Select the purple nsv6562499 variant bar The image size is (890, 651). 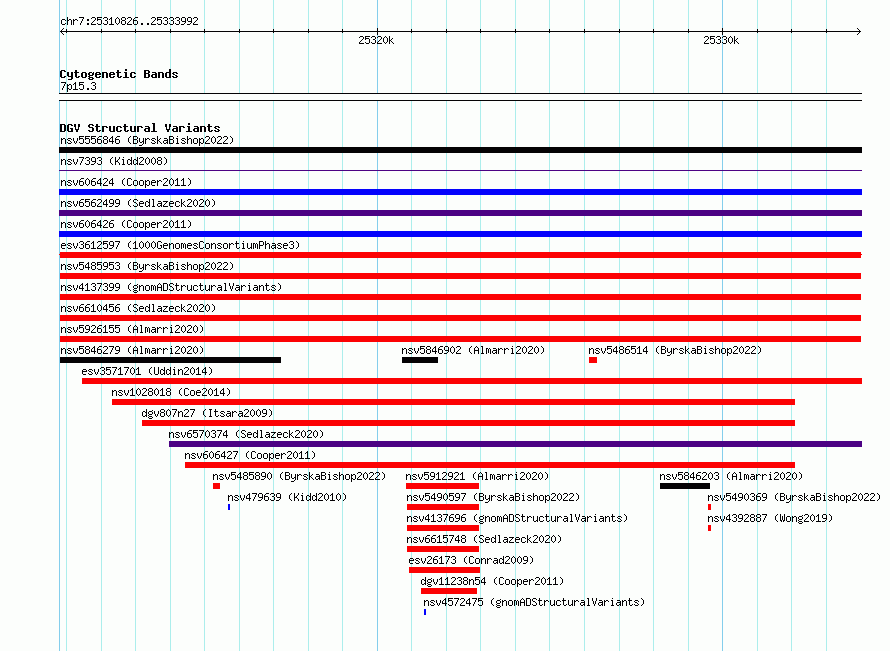[460, 213]
